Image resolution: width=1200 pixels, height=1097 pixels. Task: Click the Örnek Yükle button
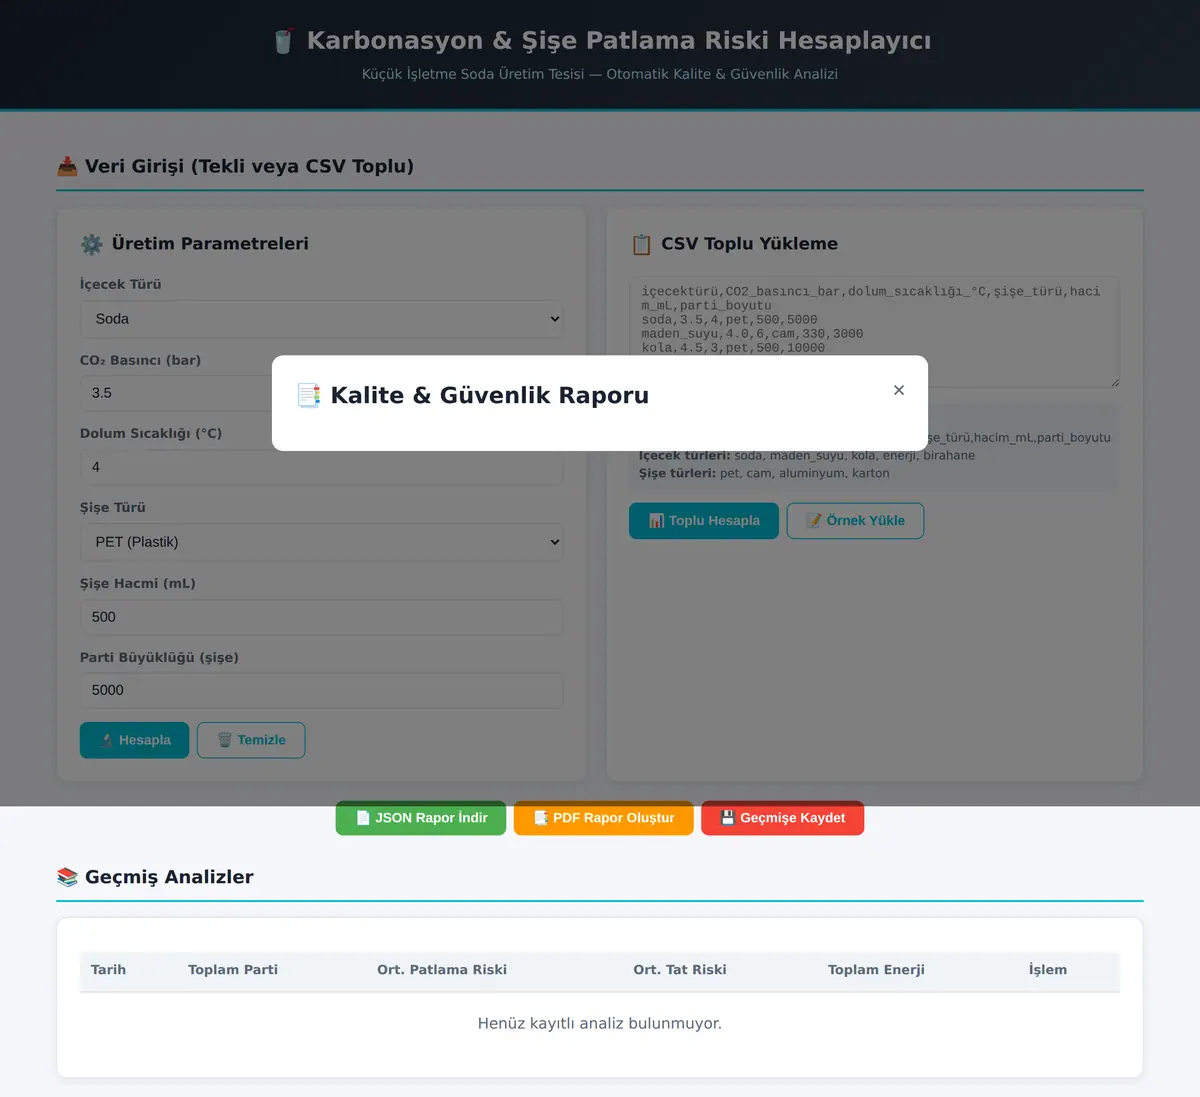855,521
